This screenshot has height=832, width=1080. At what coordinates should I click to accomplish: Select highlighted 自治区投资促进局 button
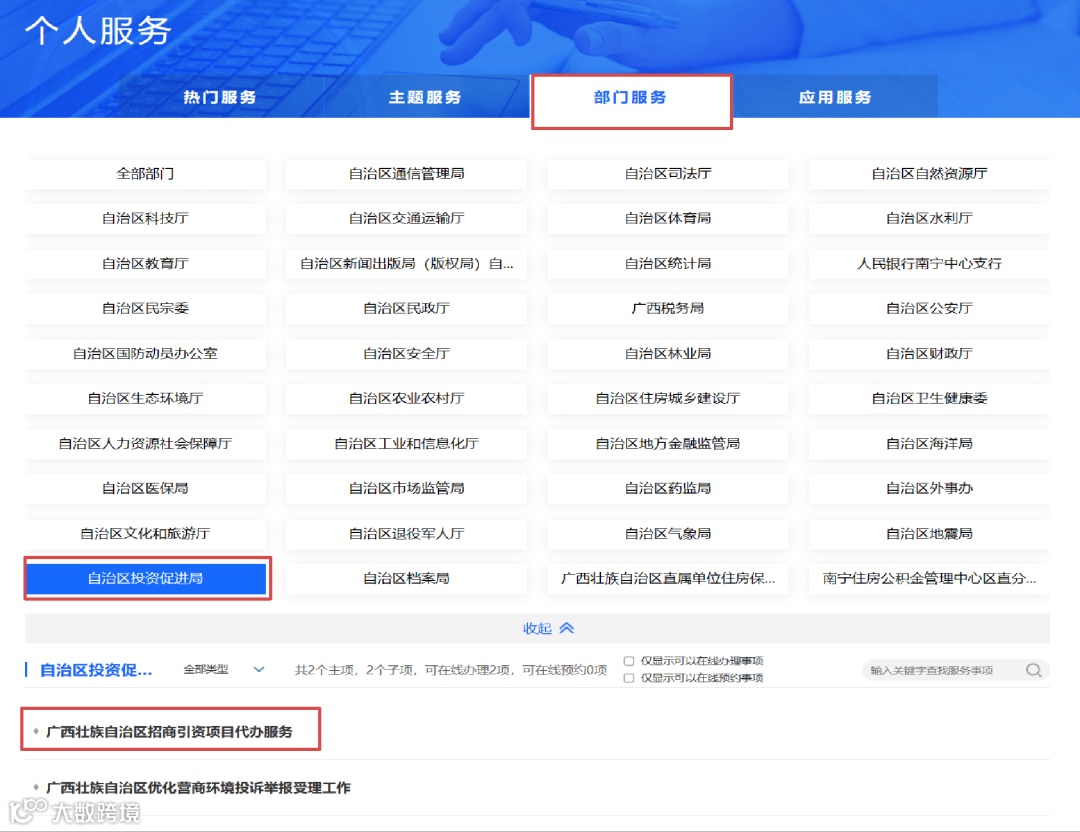(x=147, y=579)
